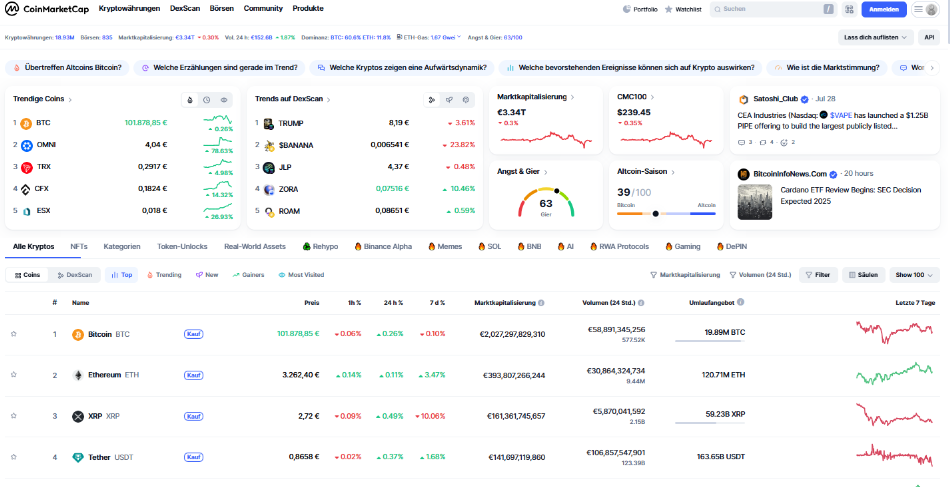Click the toolbar icon beside the search field
The height and width of the screenshot is (487, 950).
point(849,9)
